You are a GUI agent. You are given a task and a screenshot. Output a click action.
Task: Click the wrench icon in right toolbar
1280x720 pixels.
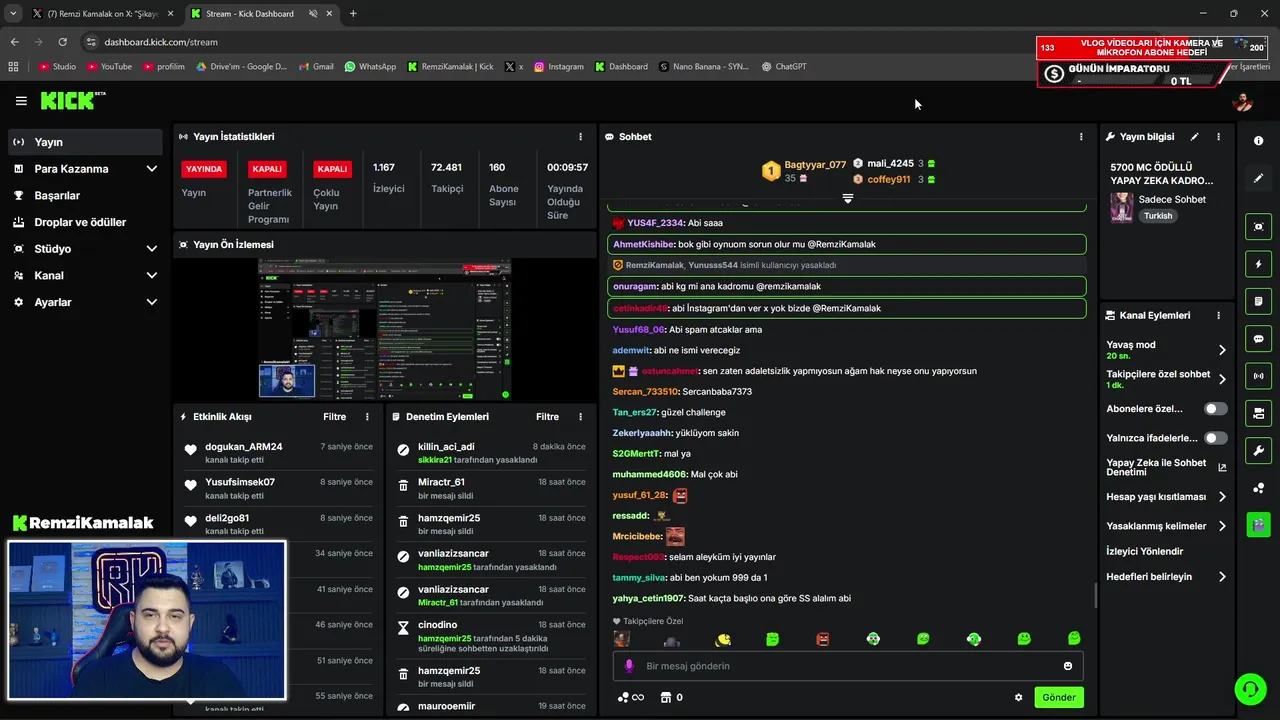[x=1258, y=450]
